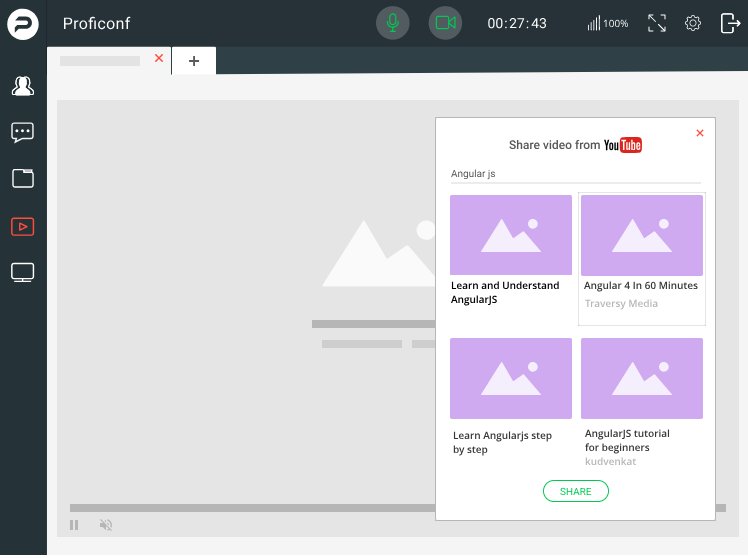Leave the conference with exit icon

tap(730, 23)
